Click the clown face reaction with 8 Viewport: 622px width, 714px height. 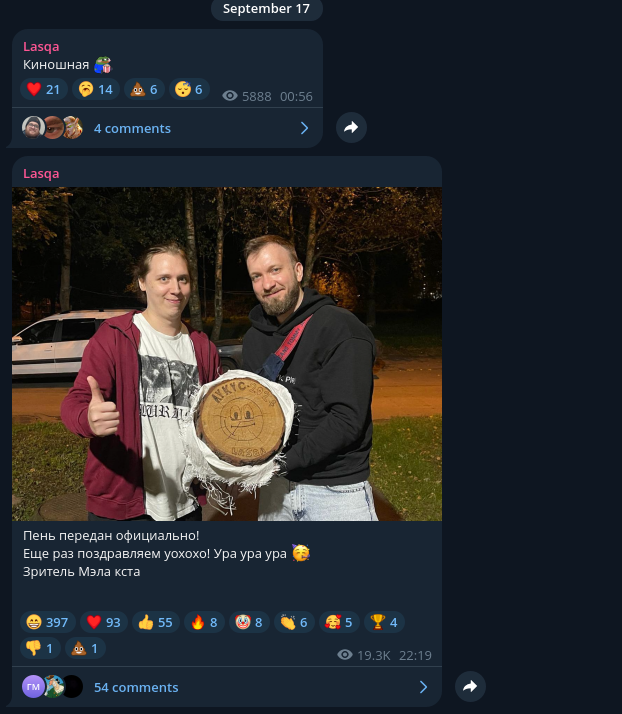(x=249, y=622)
